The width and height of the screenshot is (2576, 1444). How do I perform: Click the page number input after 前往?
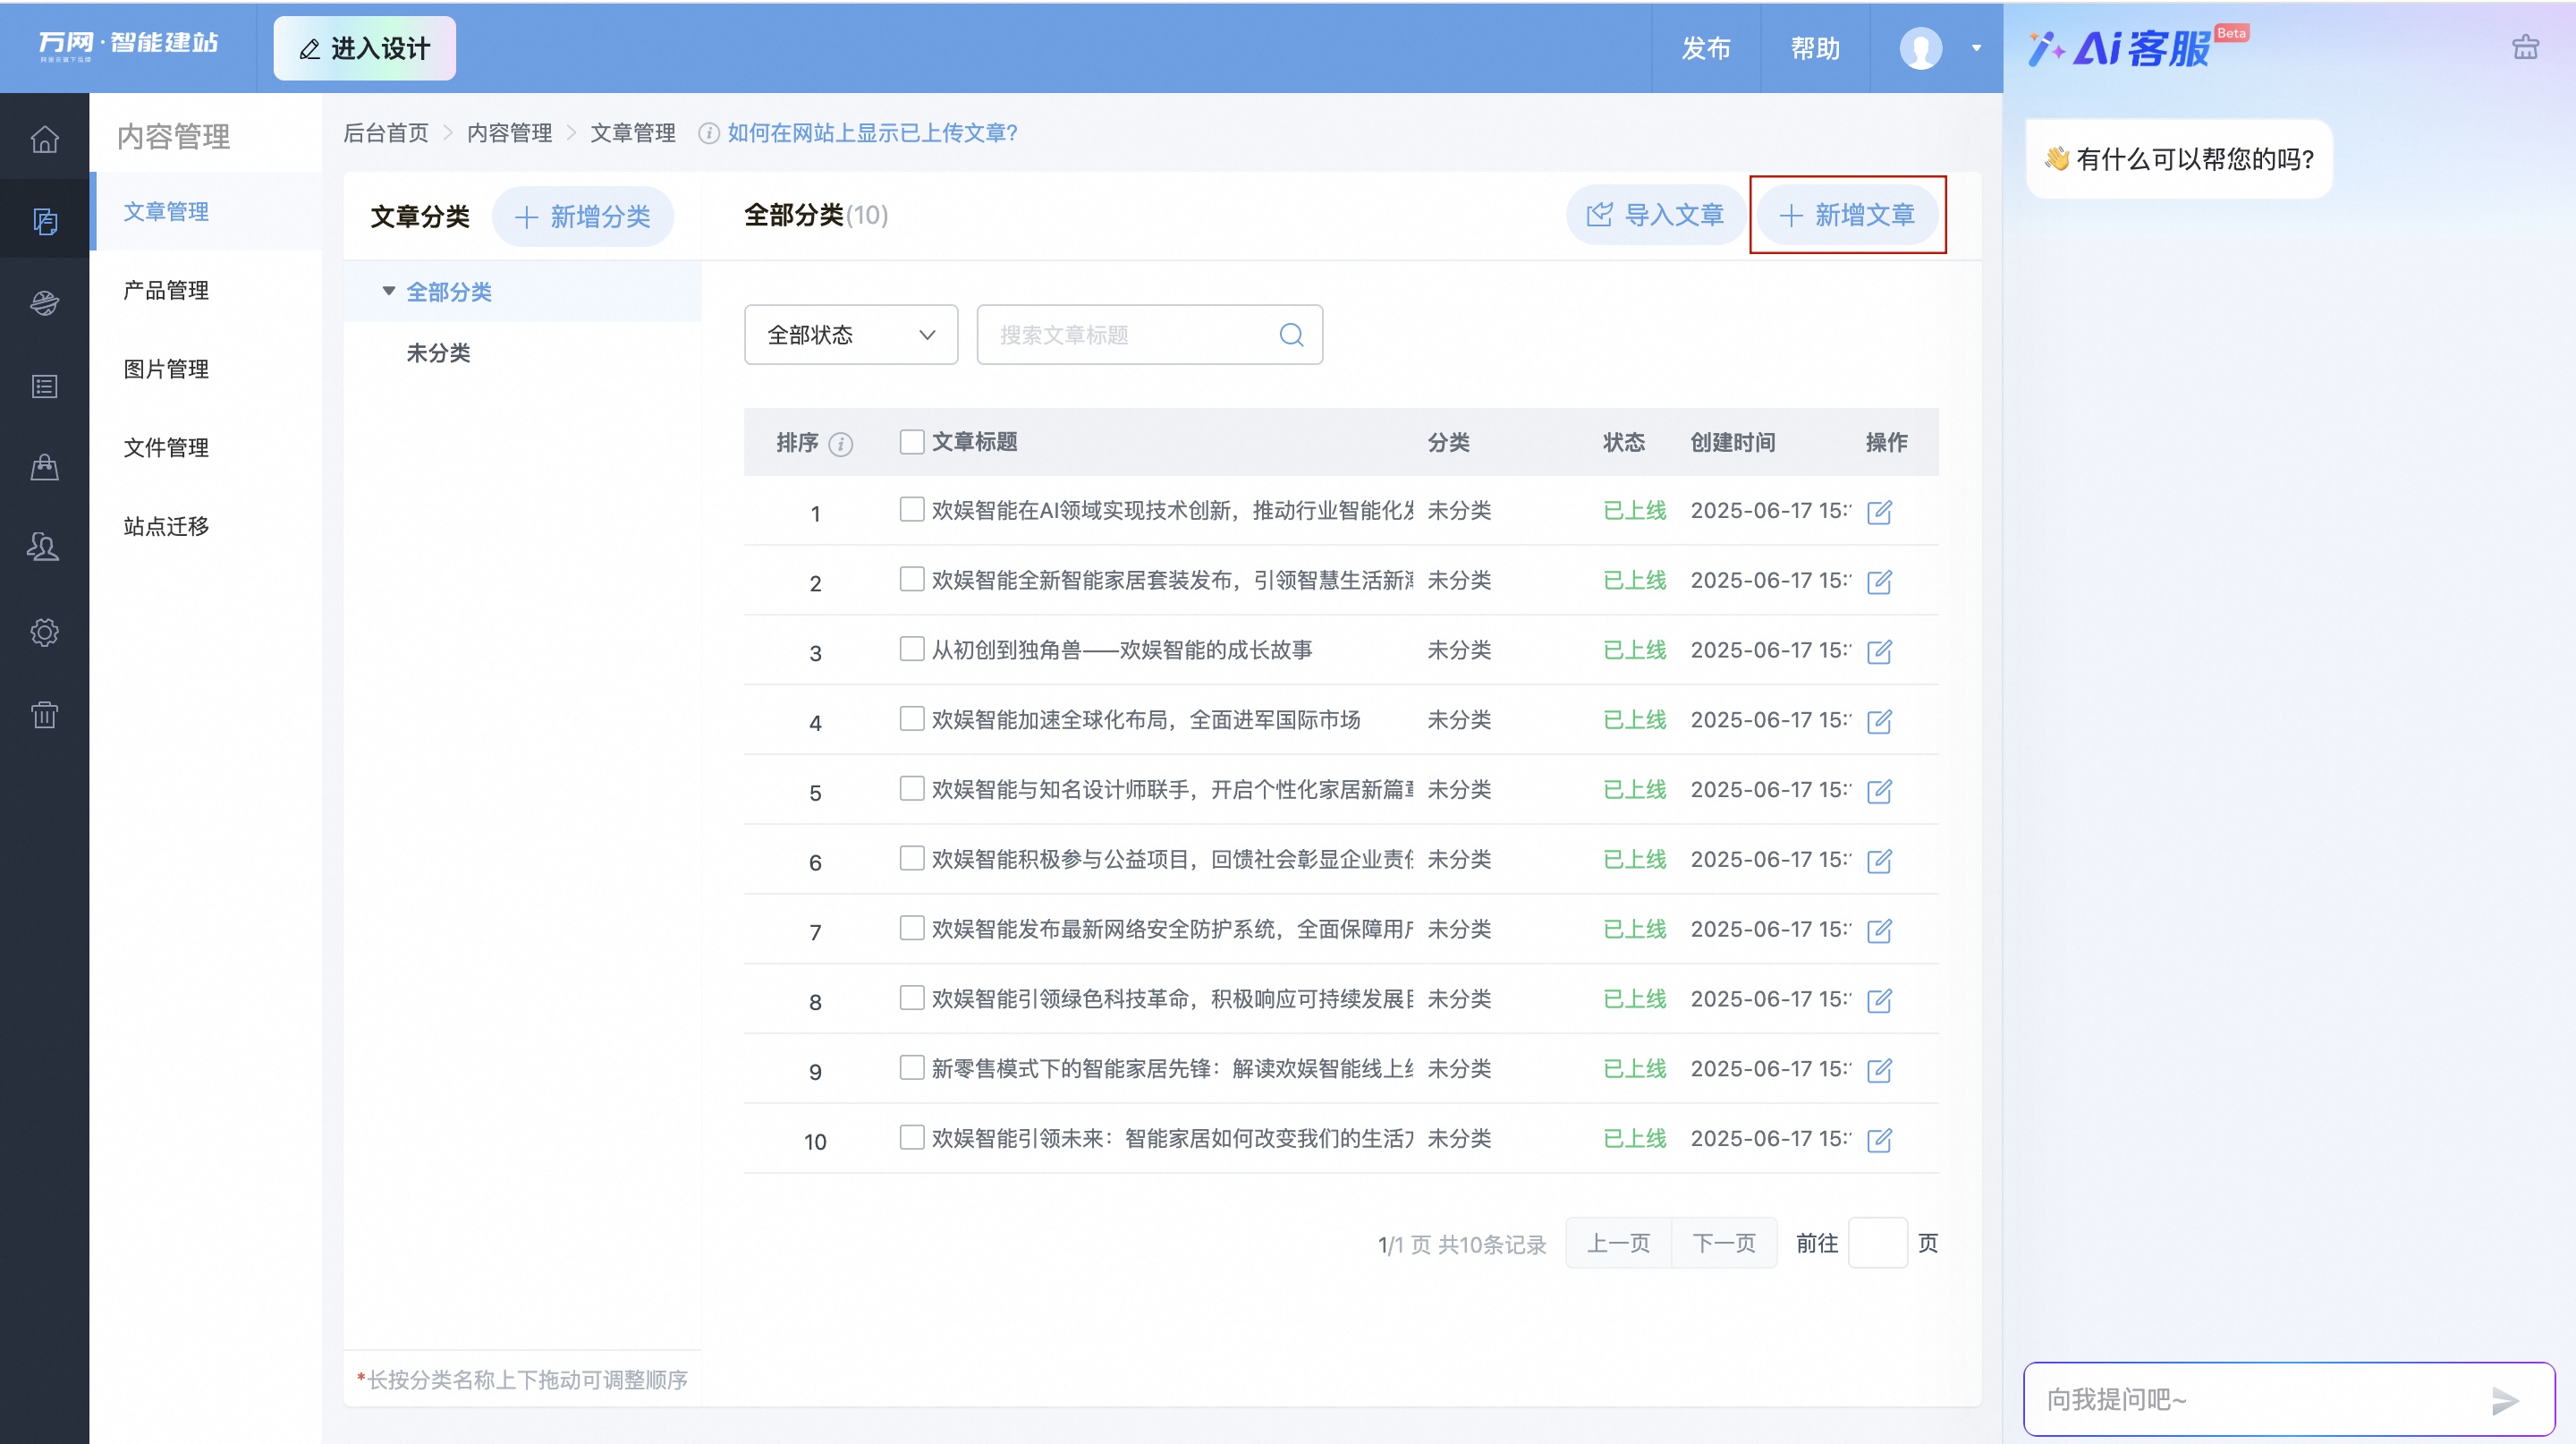point(1878,1243)
